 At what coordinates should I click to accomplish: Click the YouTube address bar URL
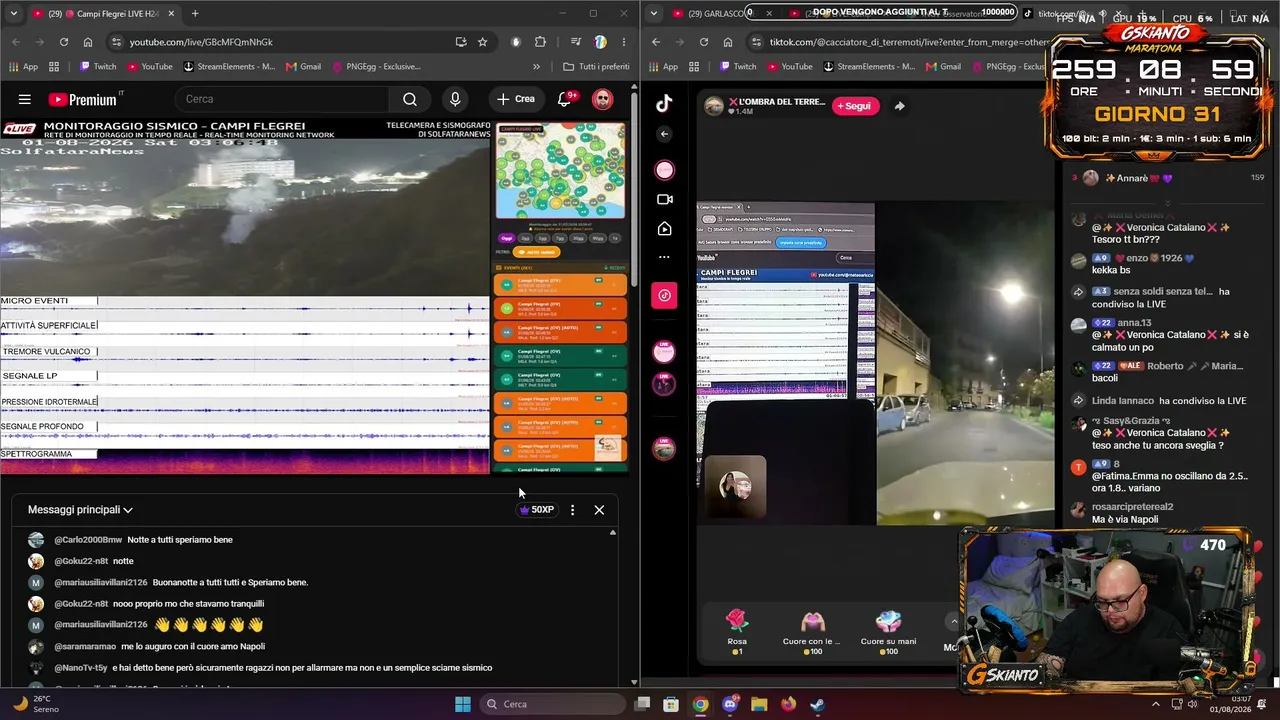tap(201, 42)
